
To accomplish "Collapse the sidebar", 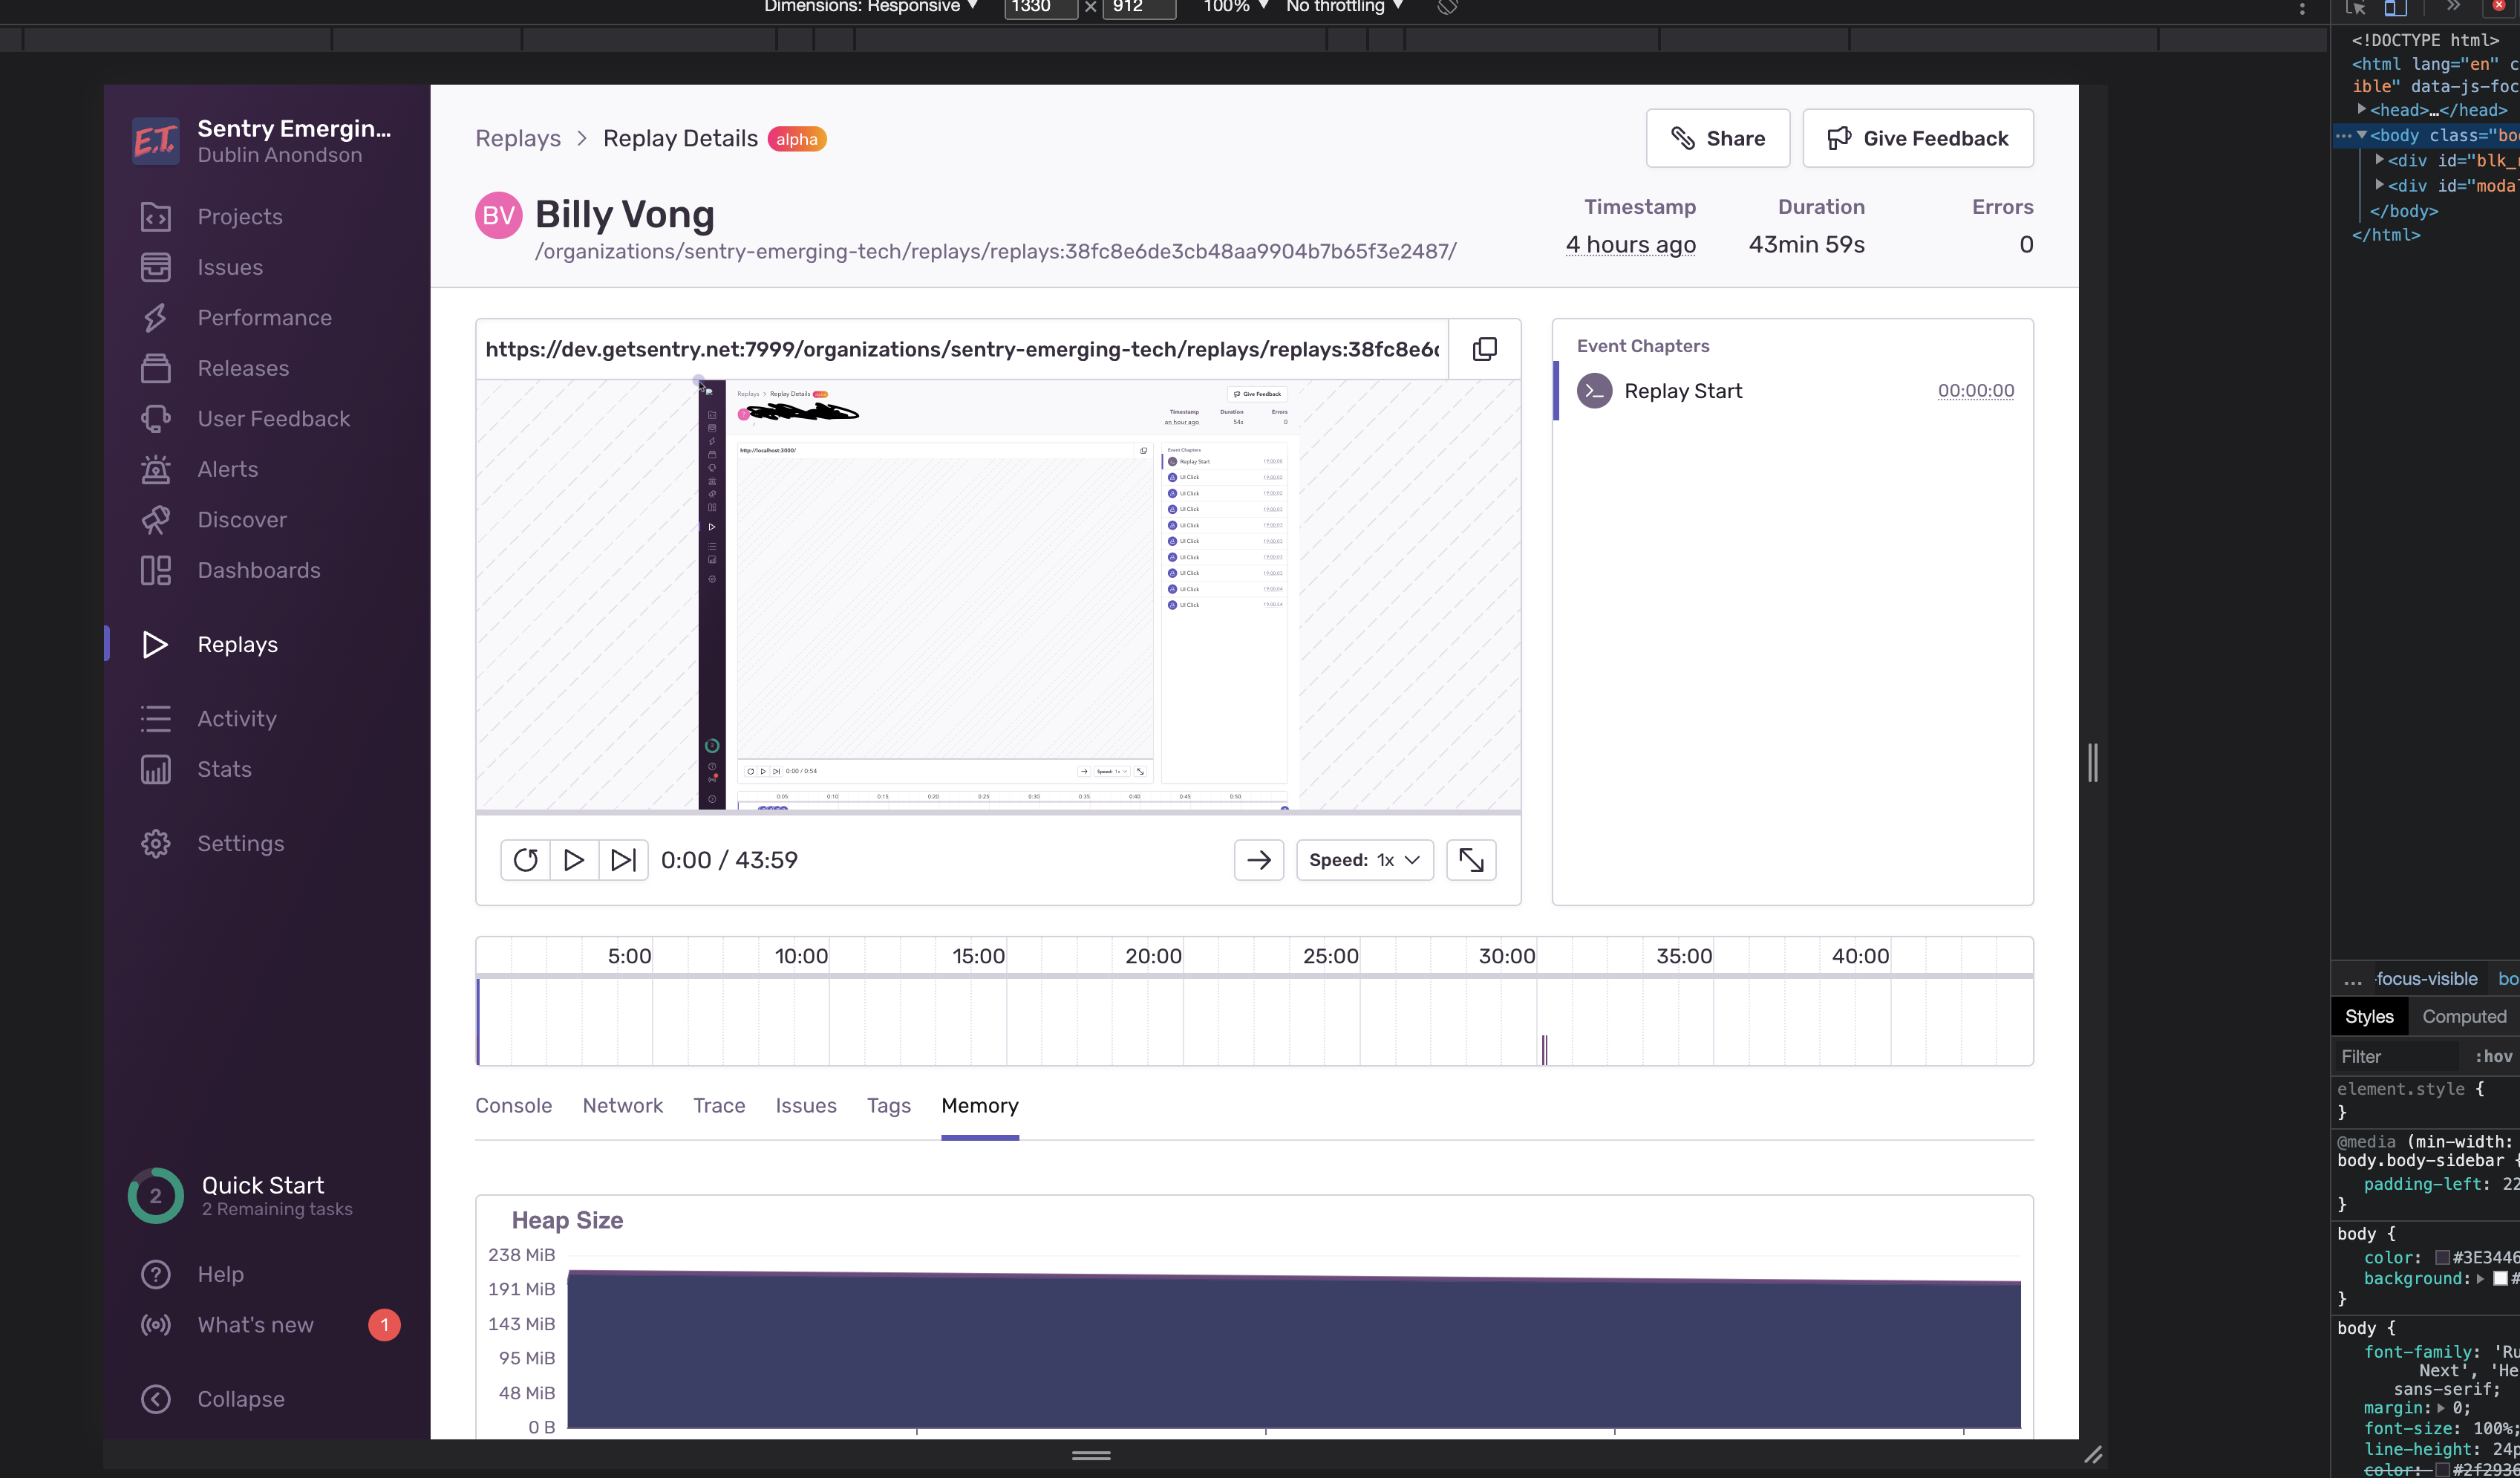I will coord(240,1399).
